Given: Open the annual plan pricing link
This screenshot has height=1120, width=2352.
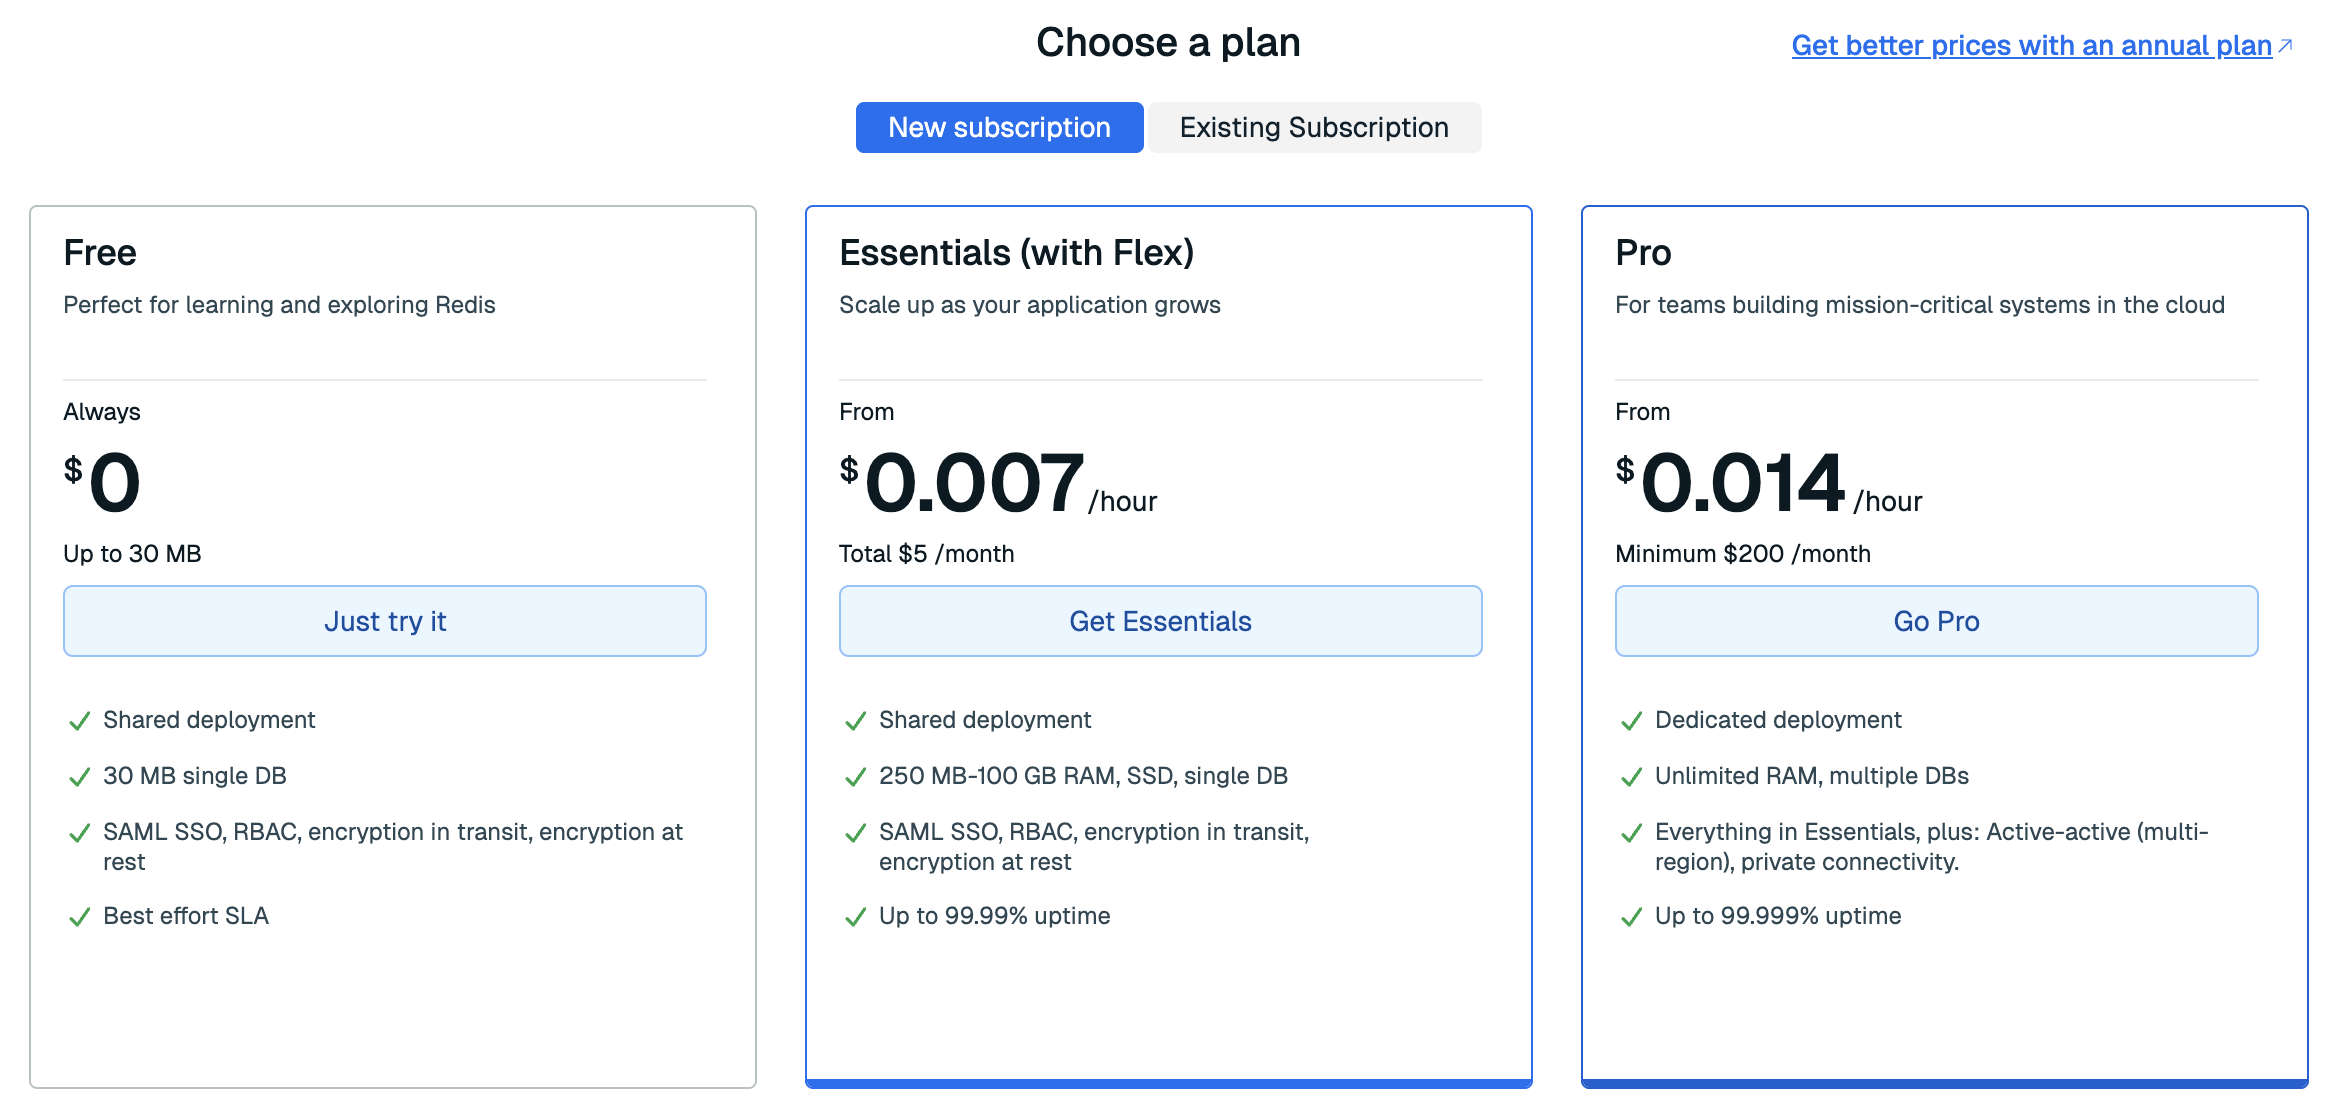Looking at the screenshot, I should (x=2031, y=46).
